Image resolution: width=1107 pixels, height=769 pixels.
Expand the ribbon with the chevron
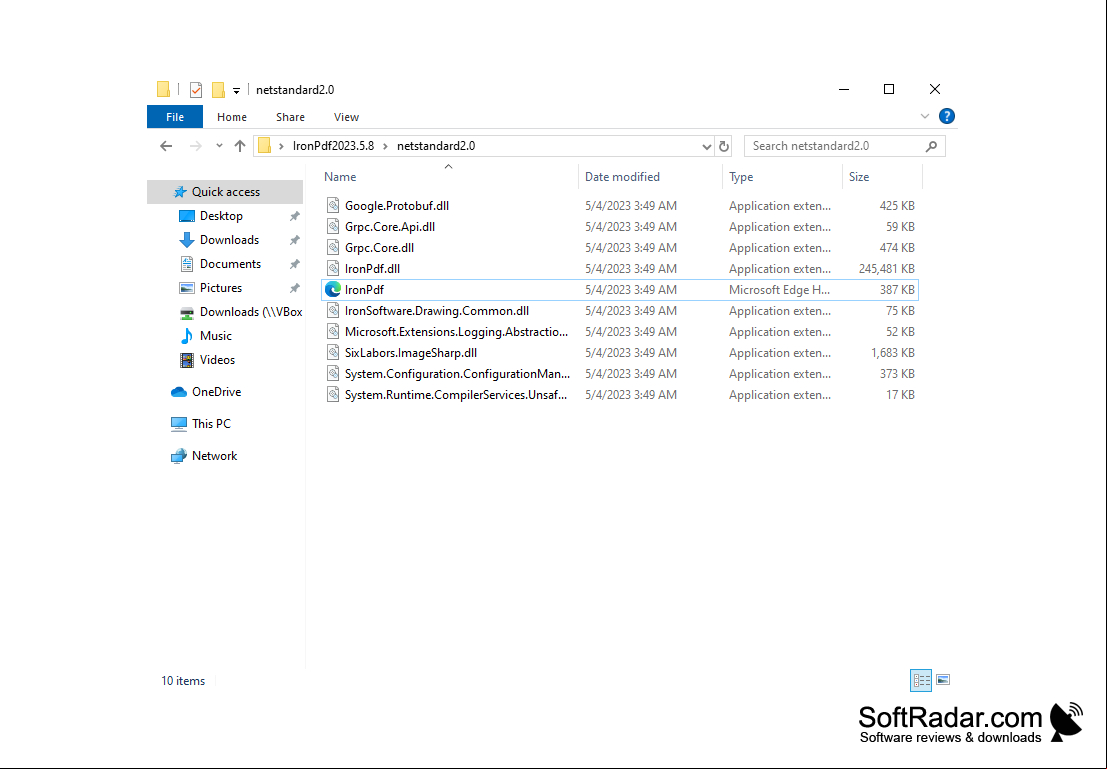click(x=925, y=117)
